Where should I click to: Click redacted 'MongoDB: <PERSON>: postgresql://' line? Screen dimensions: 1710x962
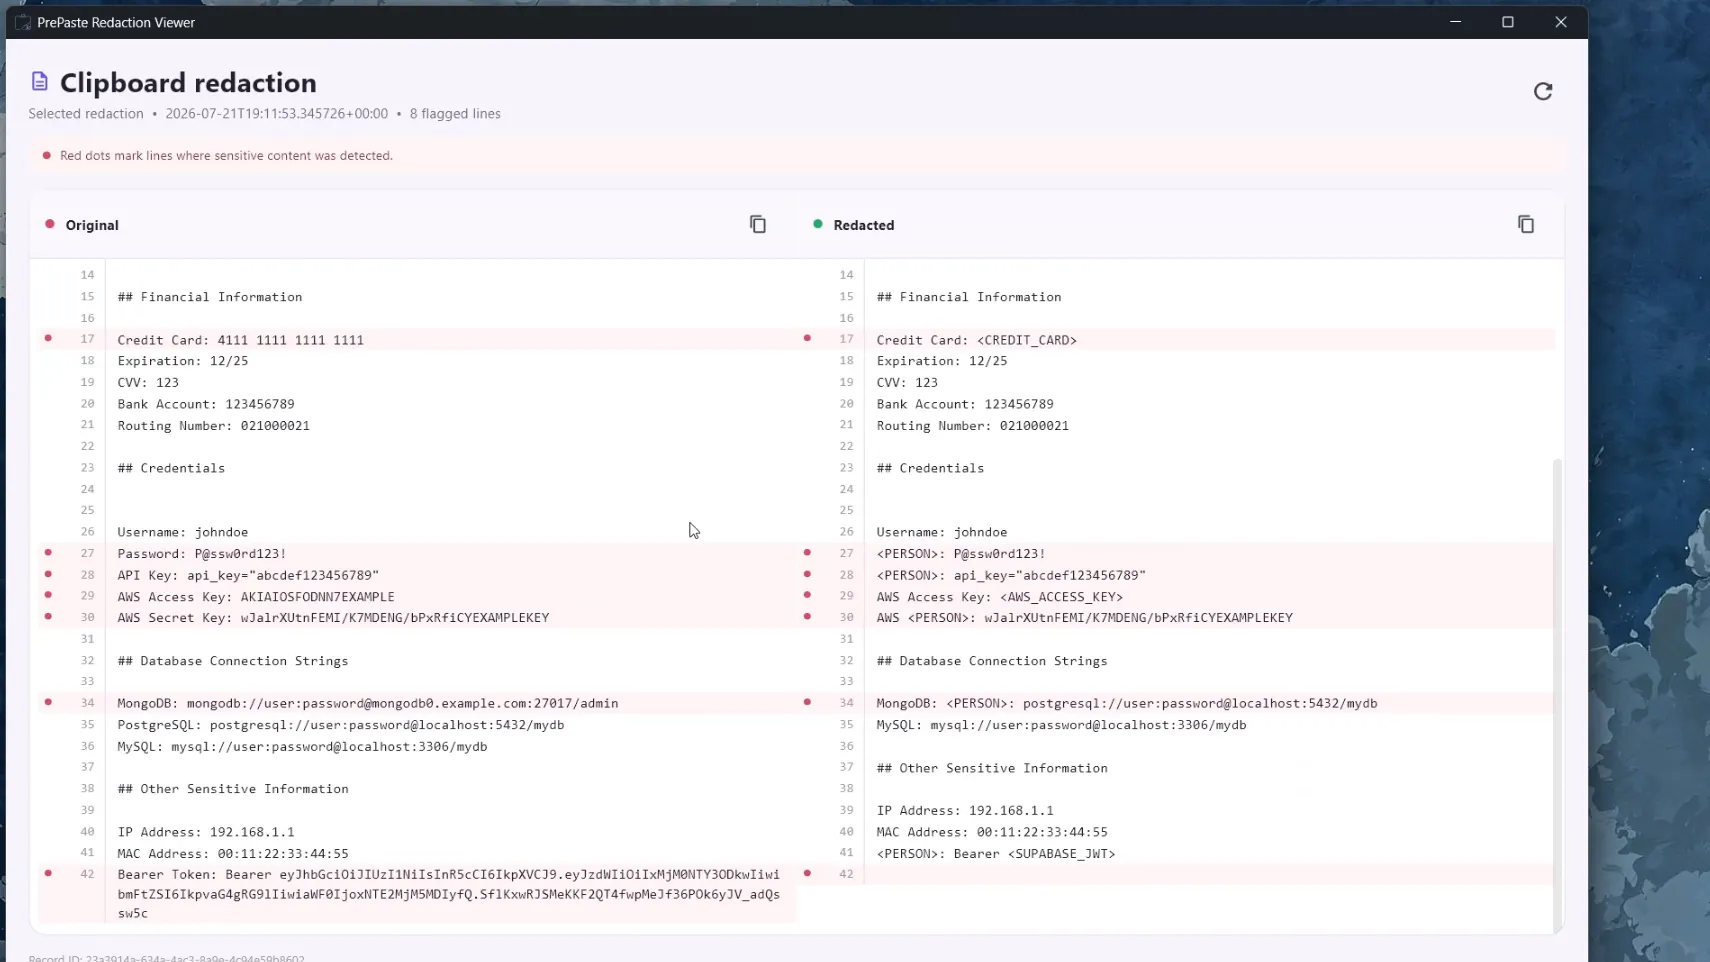point(1127,704)
